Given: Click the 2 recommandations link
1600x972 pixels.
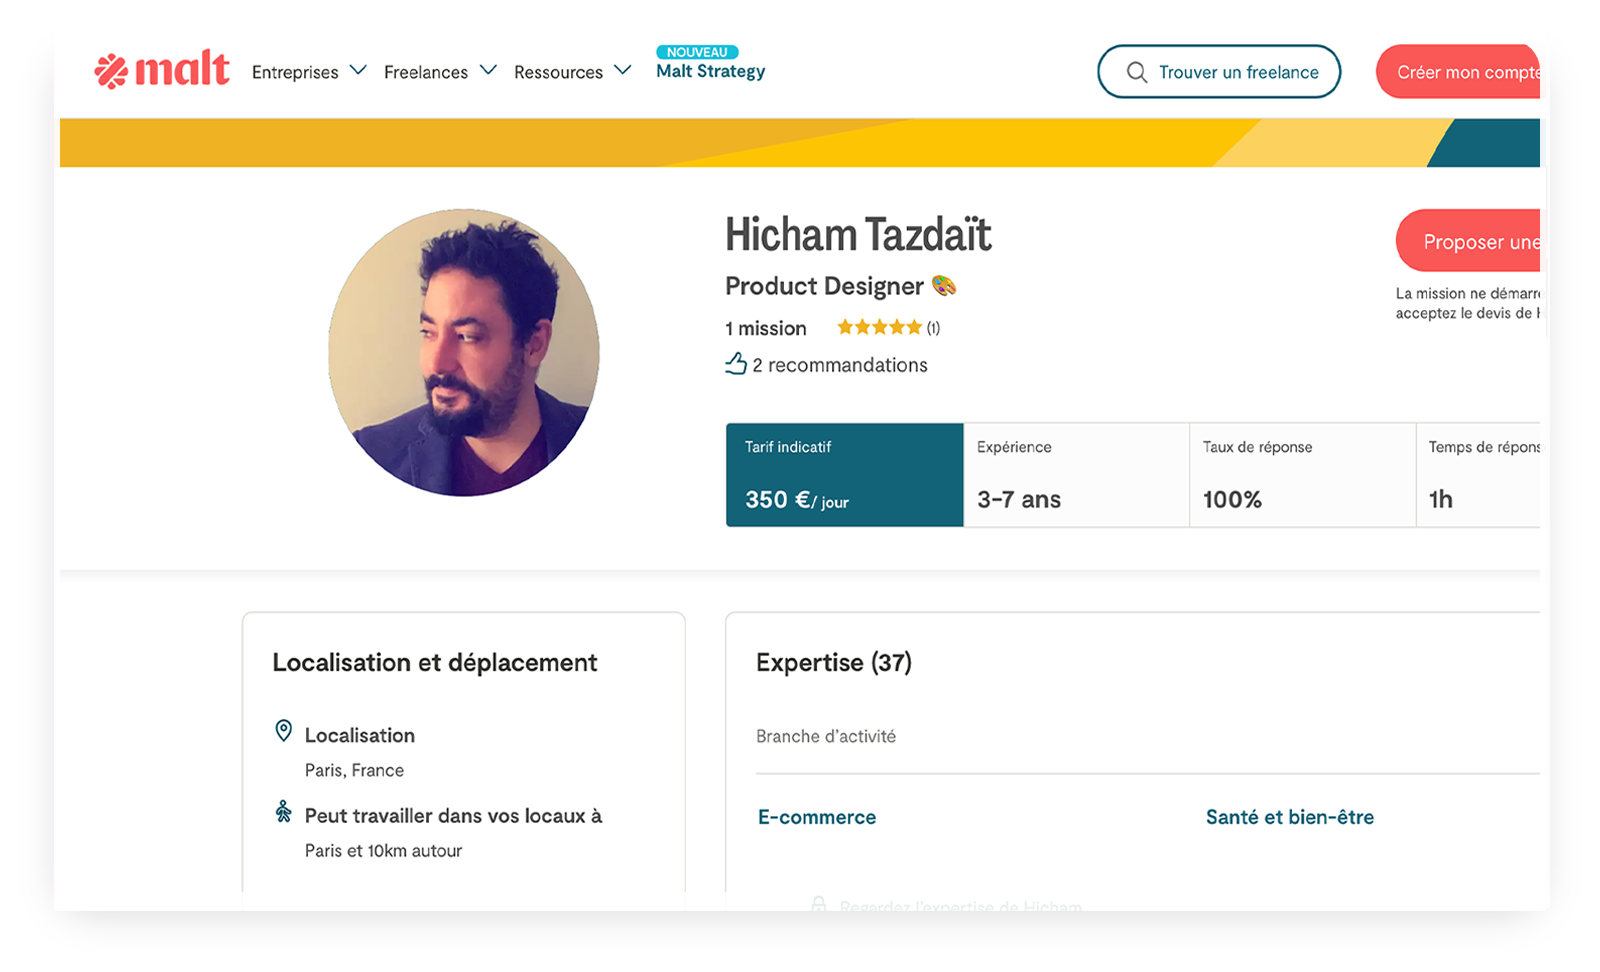Looking at the screenshot, I should [x=840, y=365].
